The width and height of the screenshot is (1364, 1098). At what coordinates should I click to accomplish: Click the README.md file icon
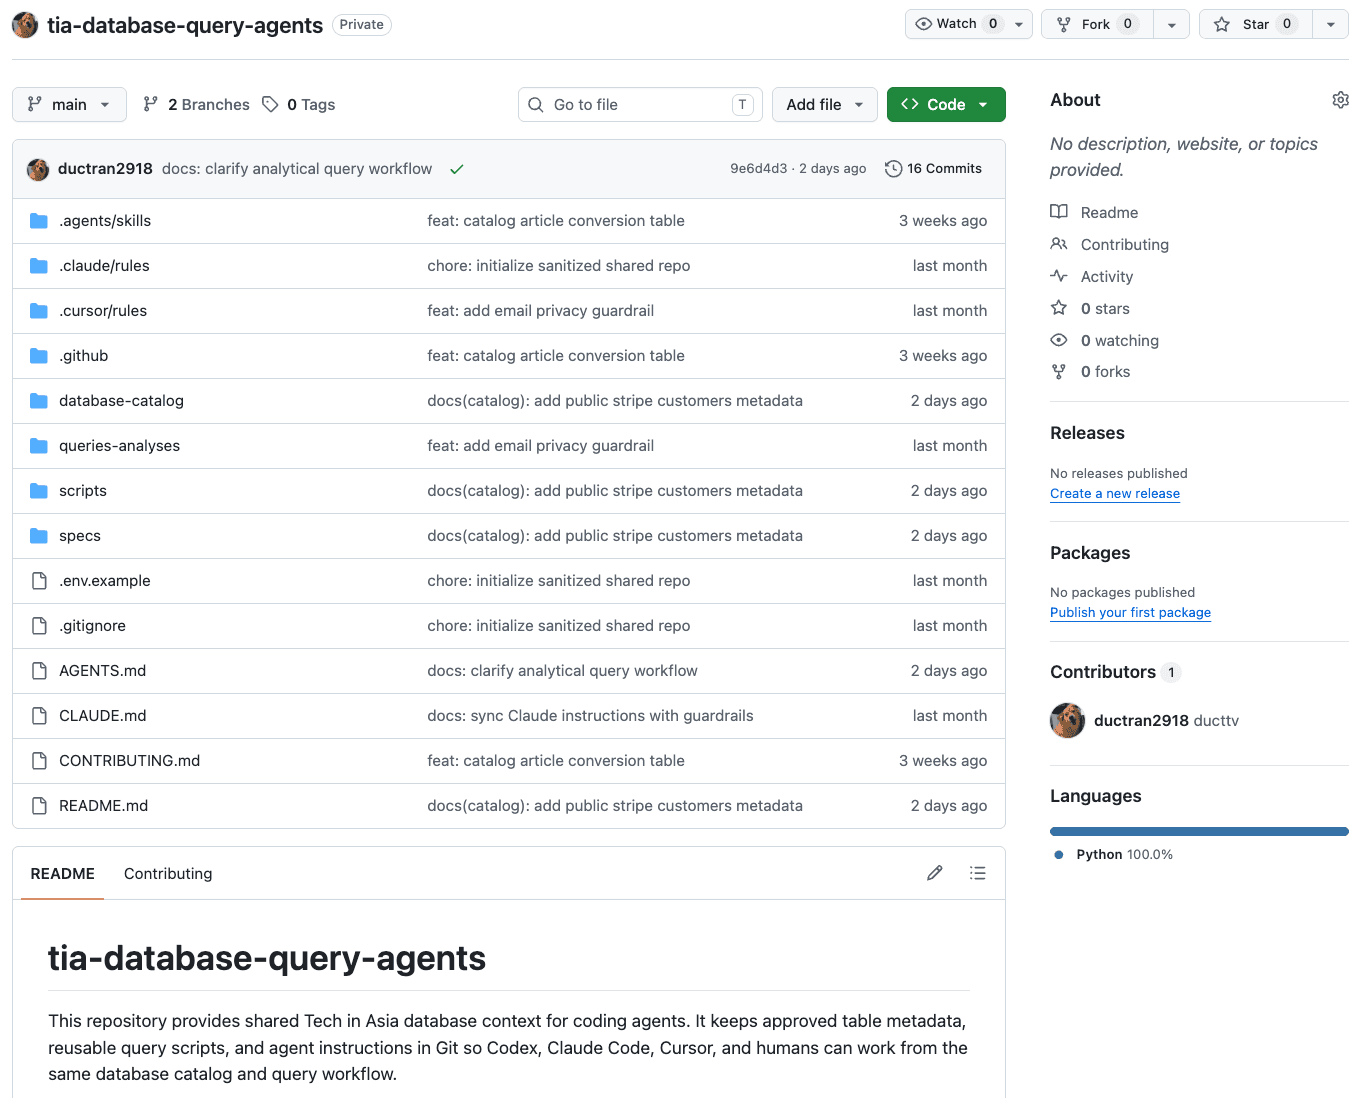(x=39, y=806)
